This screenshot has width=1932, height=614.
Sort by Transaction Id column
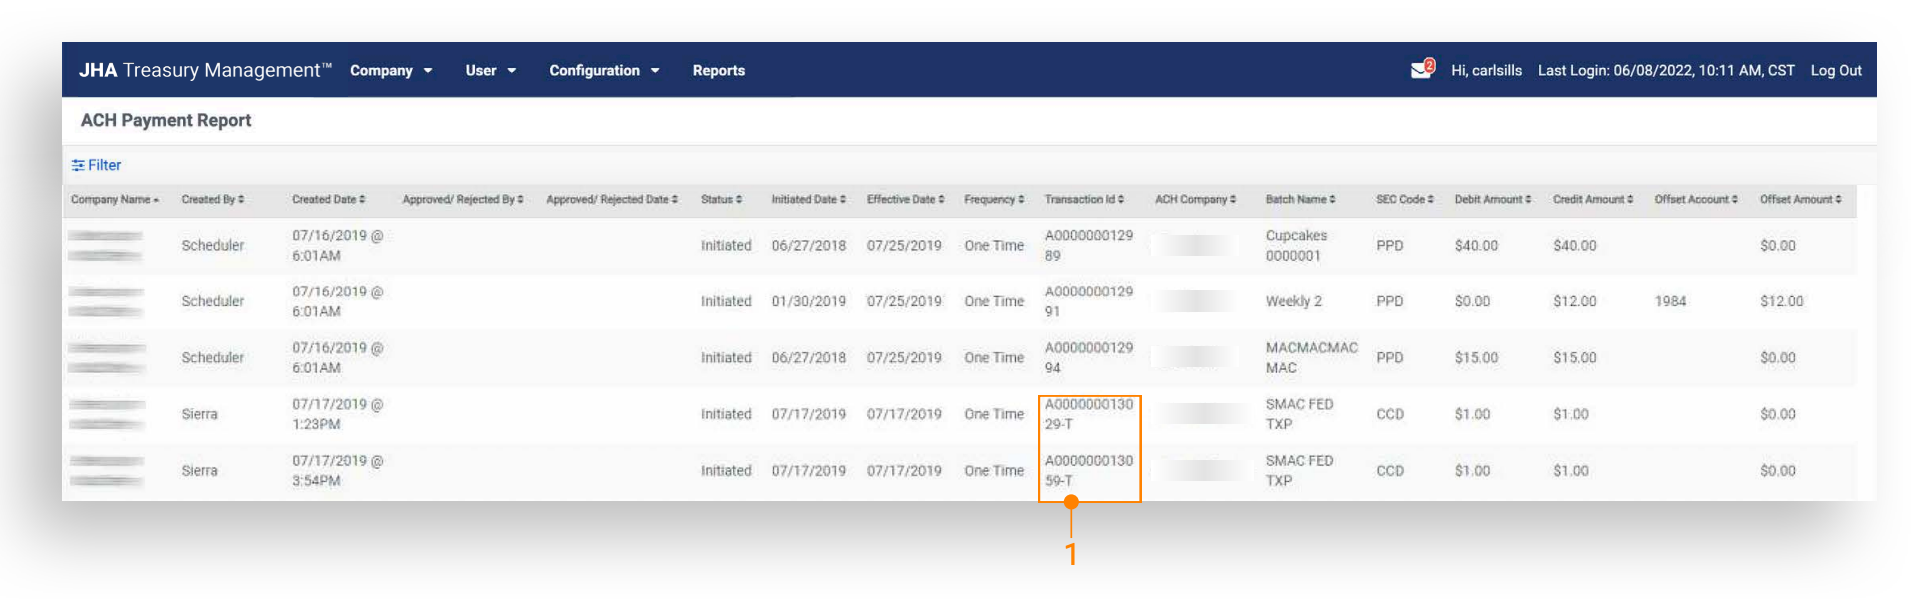[x=1084, y=200]
